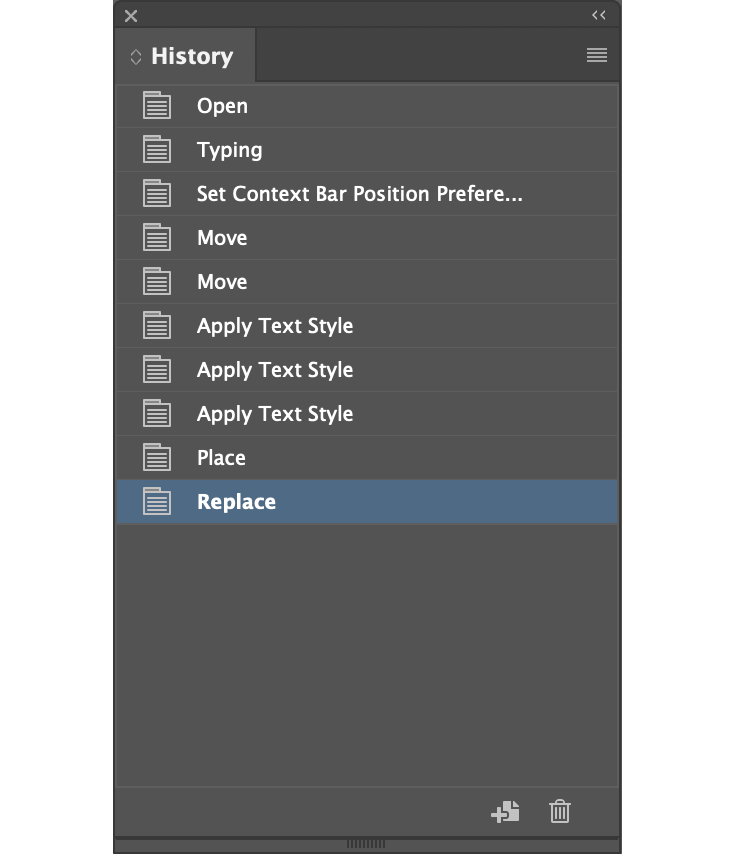Select the History tab
736x854 pixels.
coord(191,56)
